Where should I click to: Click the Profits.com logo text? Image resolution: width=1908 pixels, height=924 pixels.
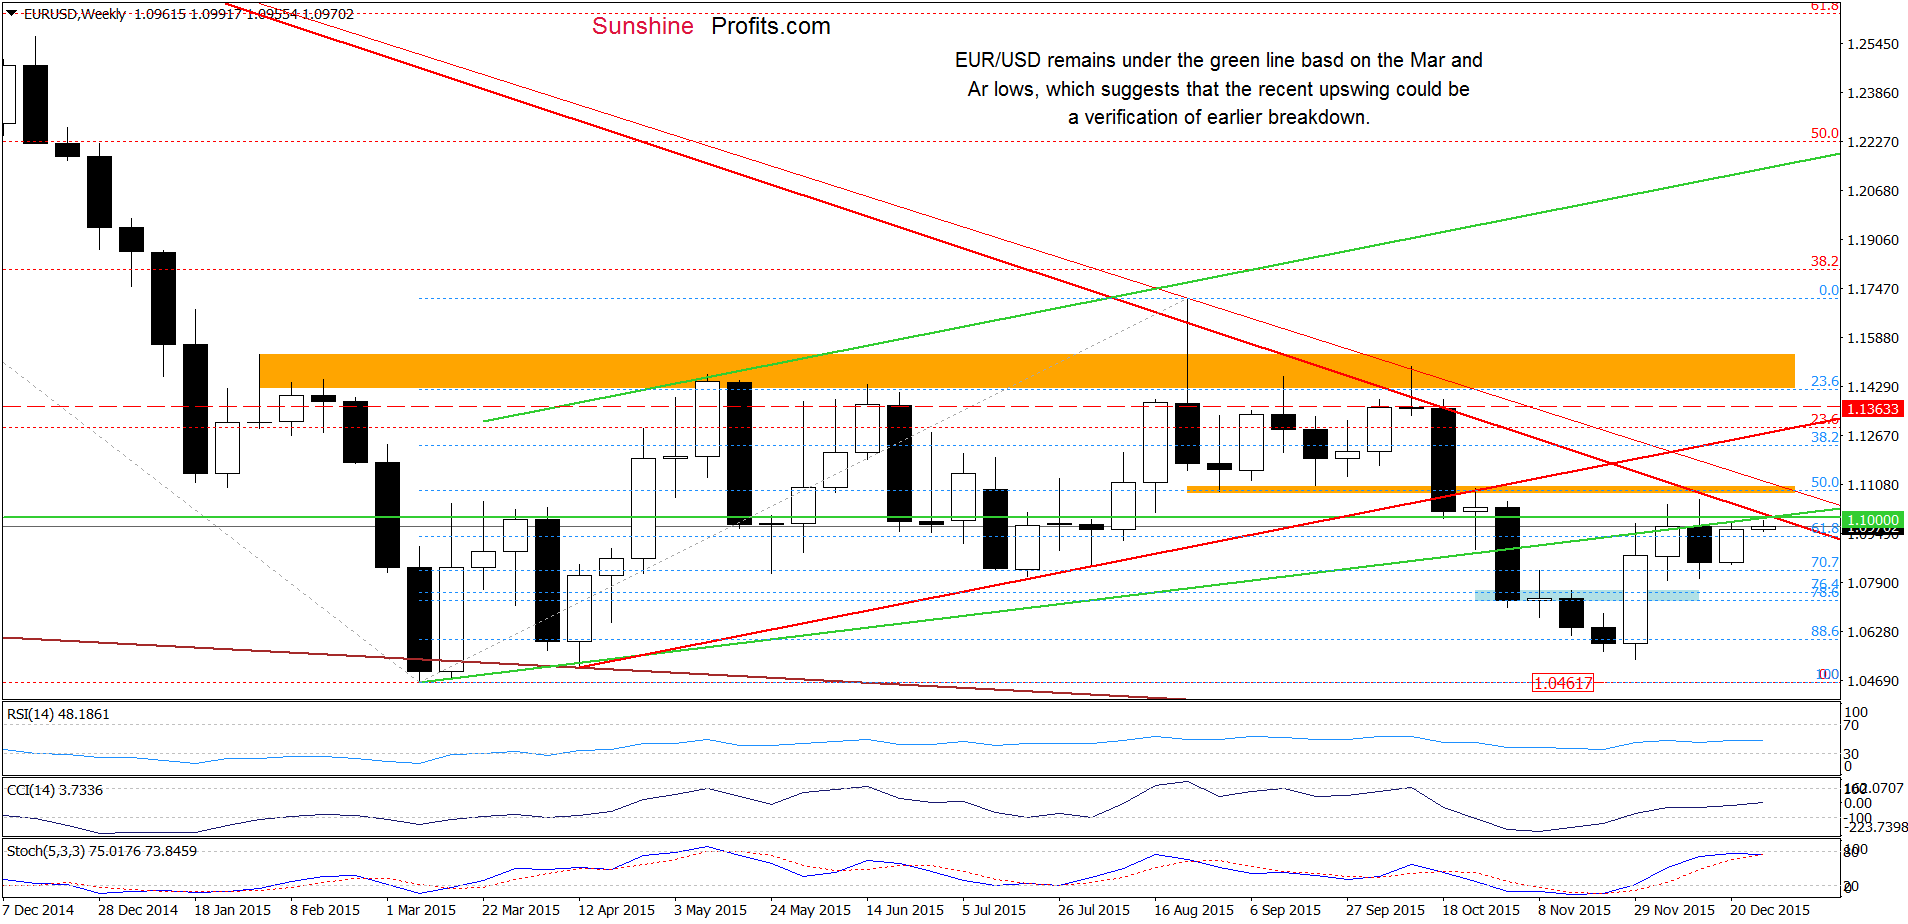[771, 26]
